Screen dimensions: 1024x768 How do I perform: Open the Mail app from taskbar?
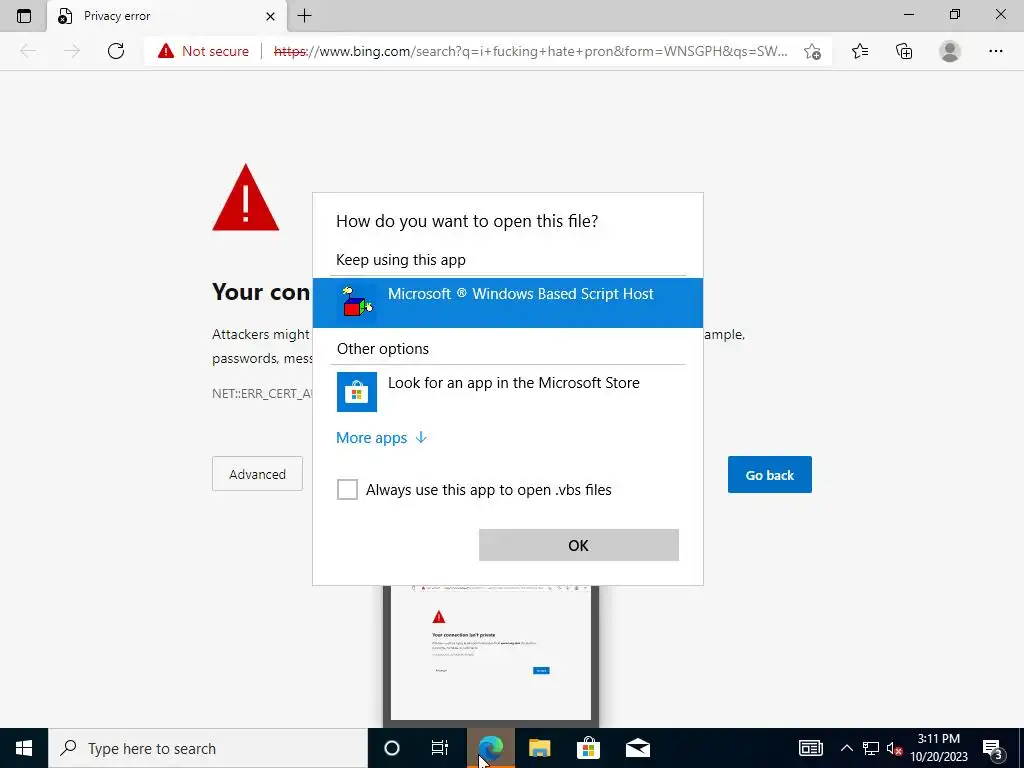pos(637,748)
